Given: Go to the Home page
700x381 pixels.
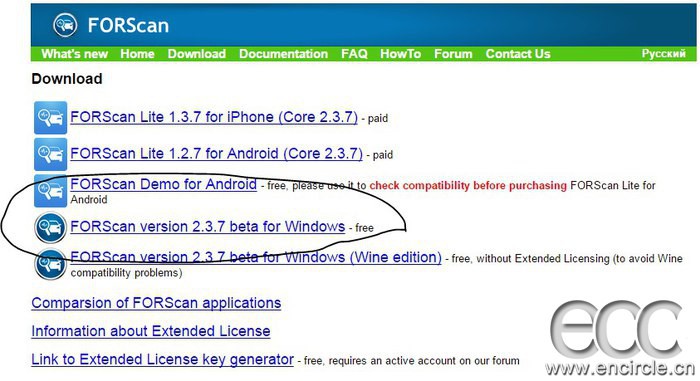Looking at the screenshot, I should (x=138, y=54).
